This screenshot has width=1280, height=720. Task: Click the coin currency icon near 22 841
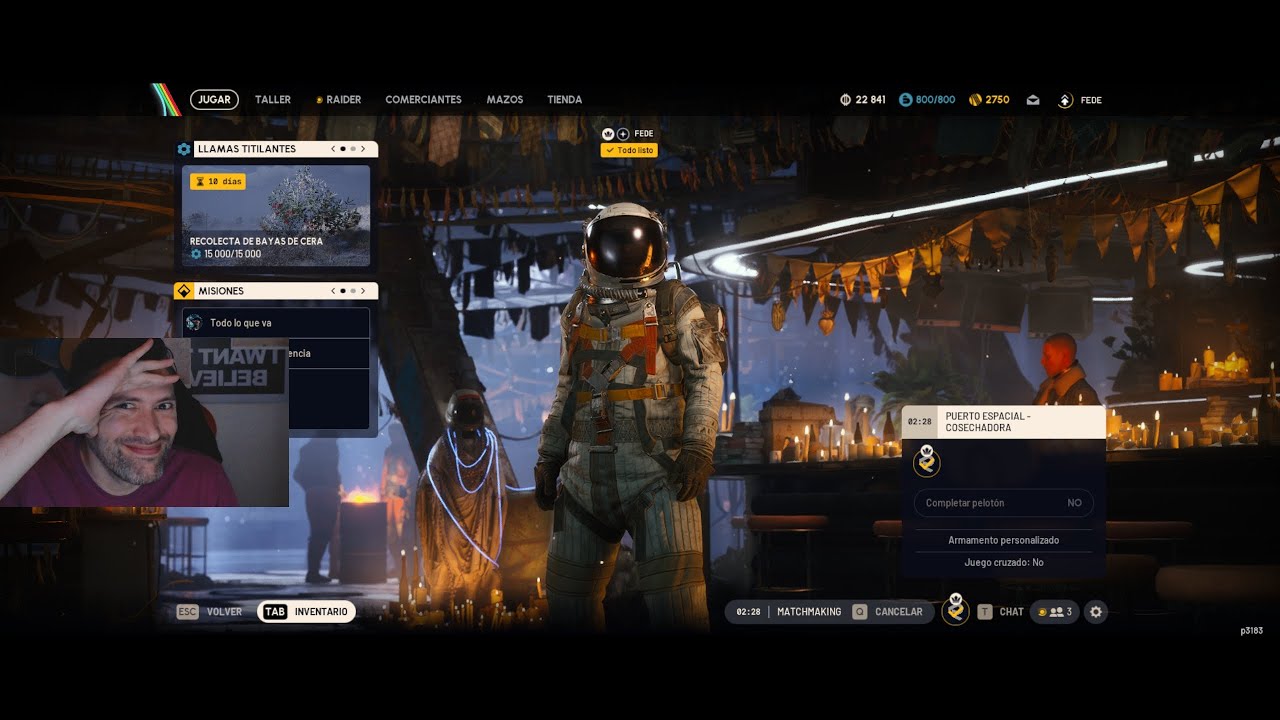[845, 100]
